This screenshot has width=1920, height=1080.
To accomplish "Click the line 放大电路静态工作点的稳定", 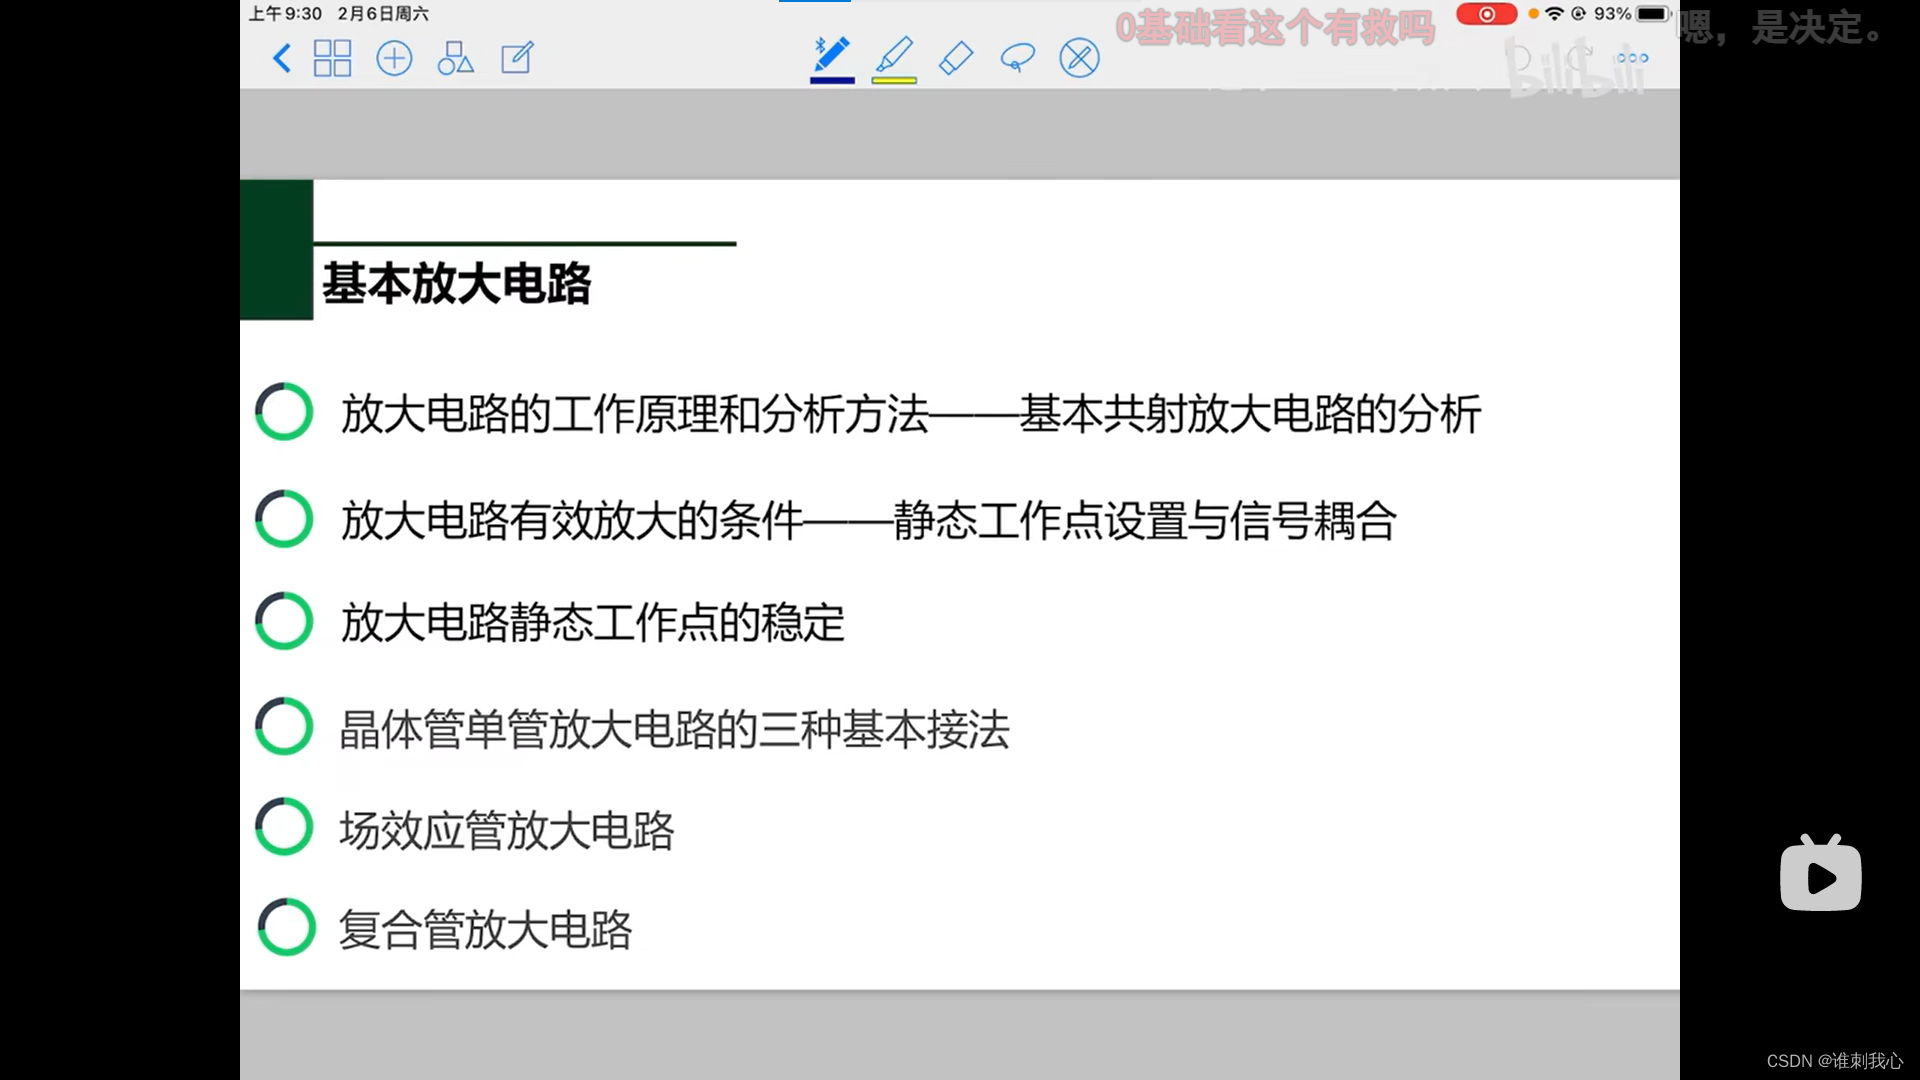I will coord(592,623).
